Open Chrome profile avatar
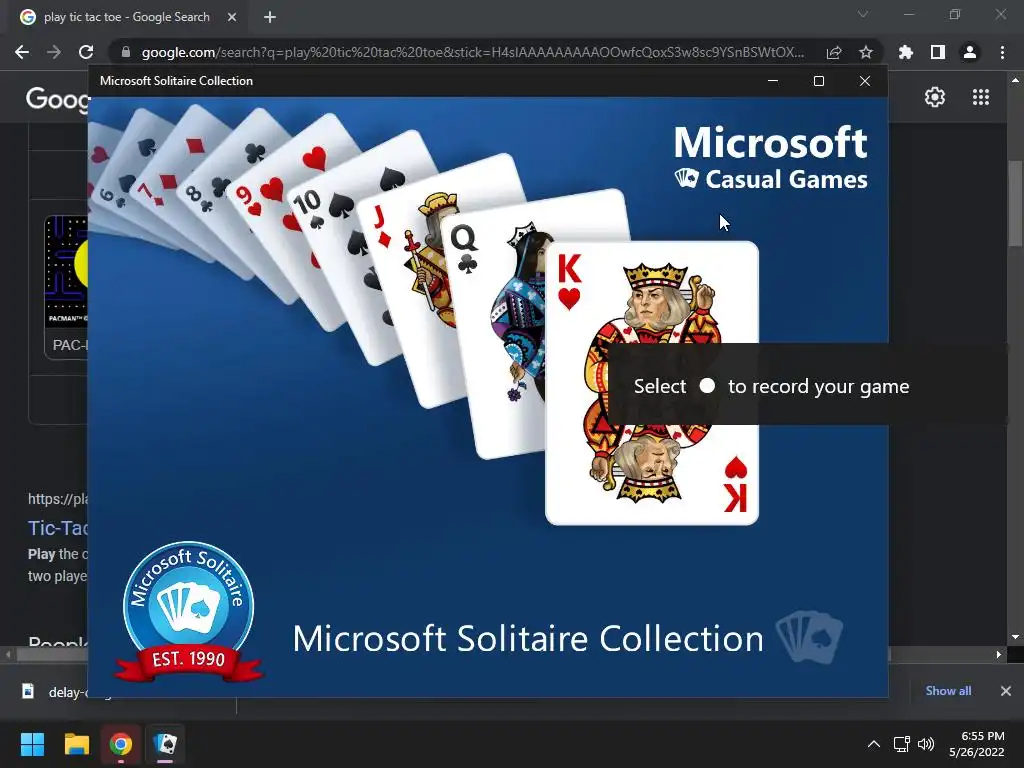Screen dimensions: 1024x768 point(970,52)
